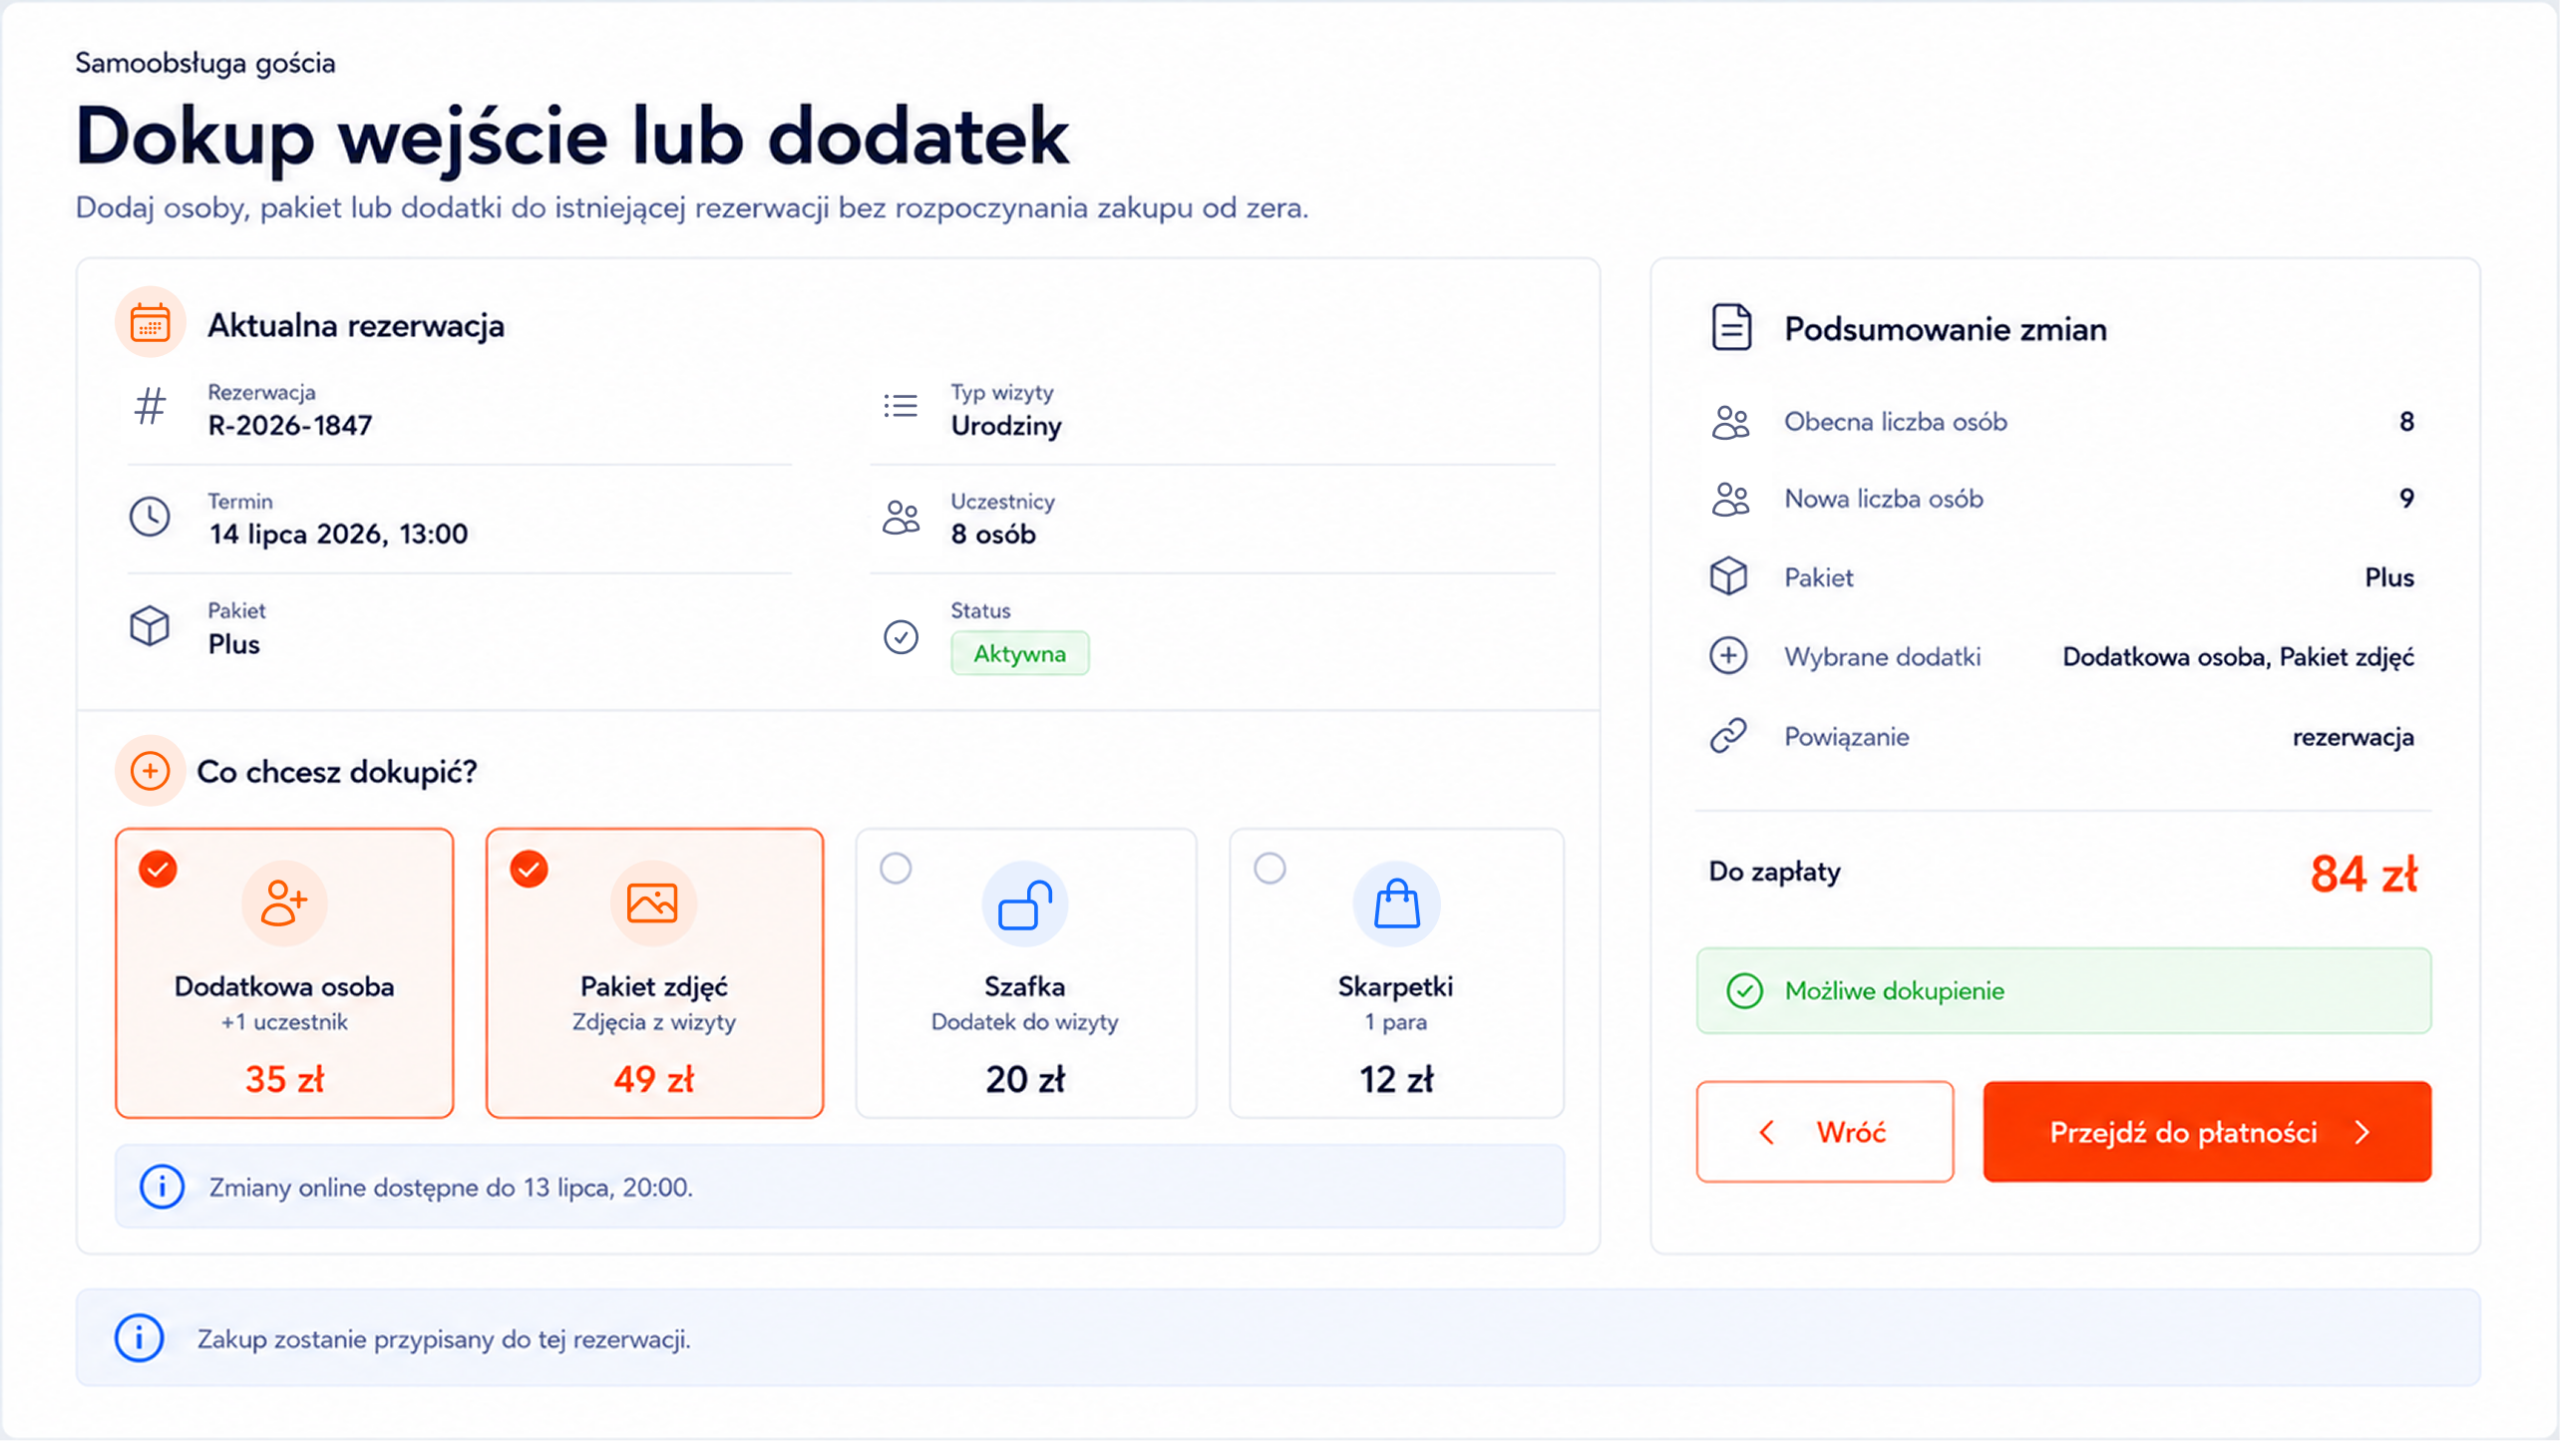Click Przejdź do płatności button
The width and height of the screenshot is (2560, 1441).
pos(2207,1132)
